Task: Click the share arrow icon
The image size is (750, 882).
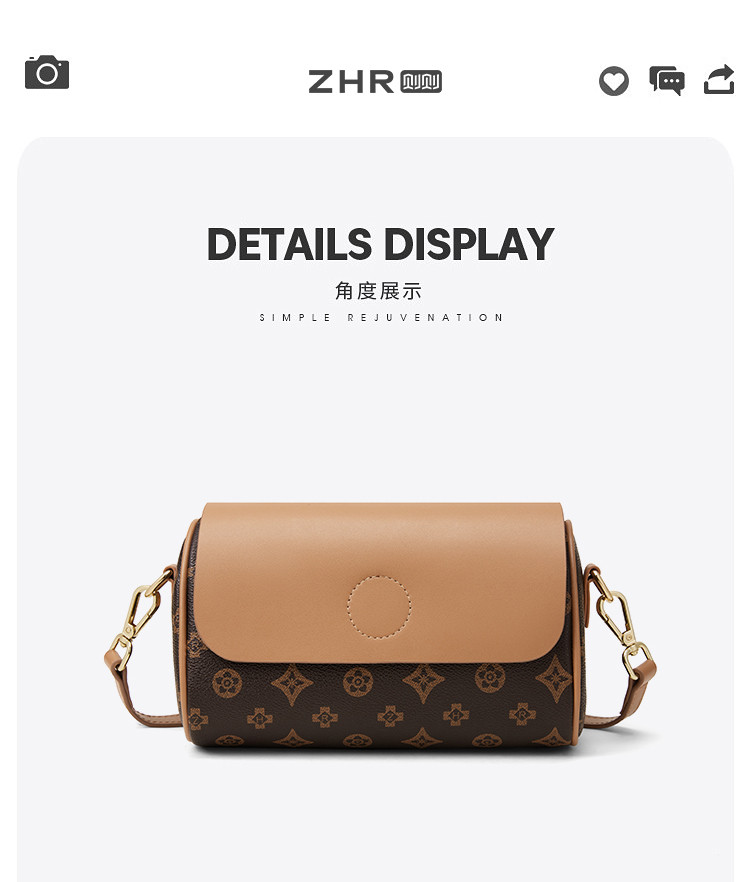Action: [719, 79]
